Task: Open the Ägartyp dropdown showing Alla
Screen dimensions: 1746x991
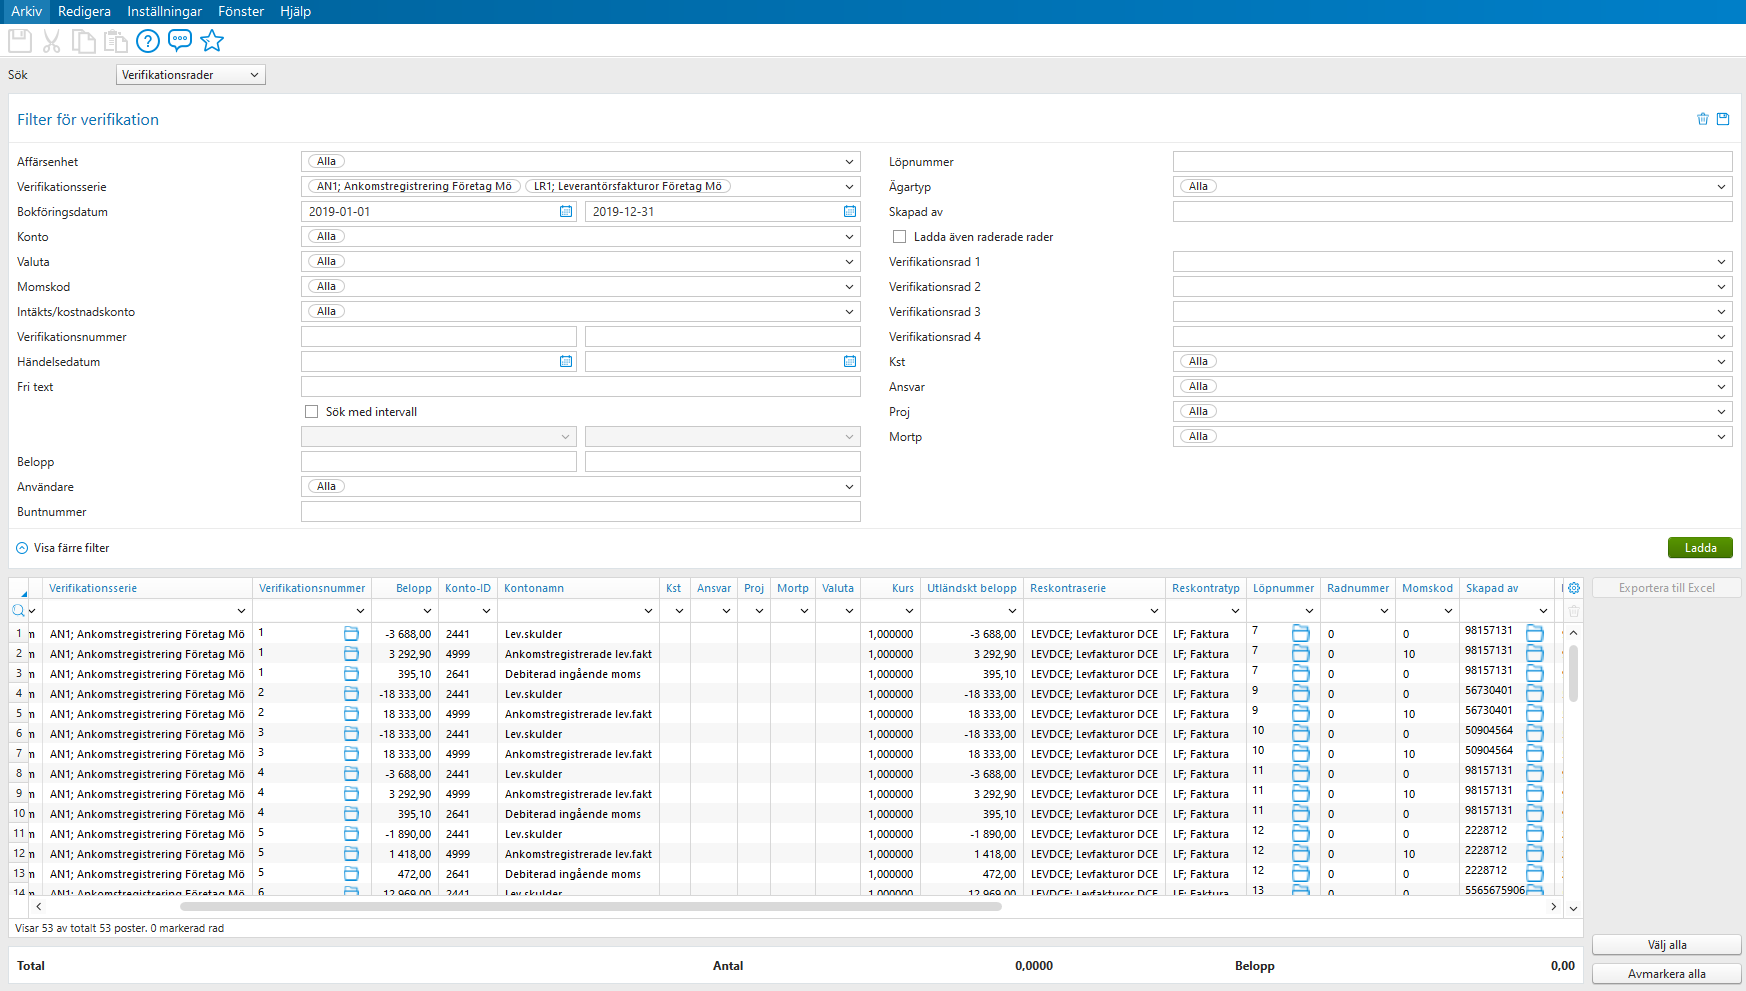Action: point(1720,186)
